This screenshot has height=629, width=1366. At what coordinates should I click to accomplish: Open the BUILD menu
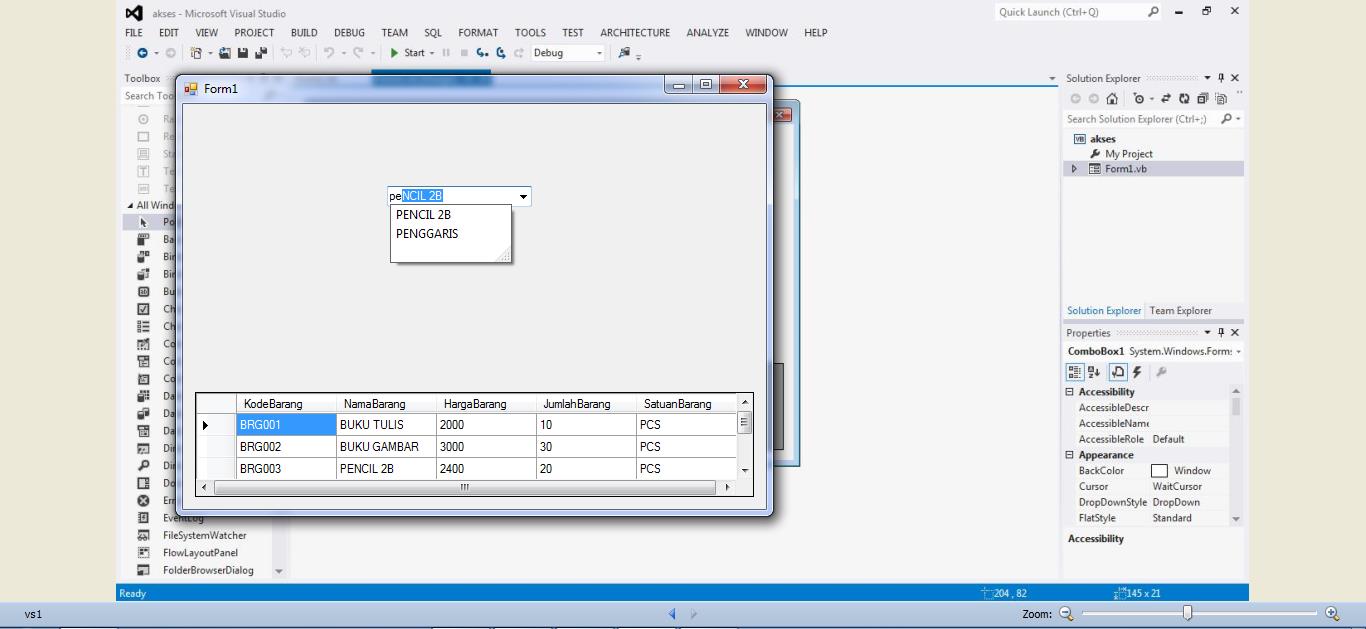304,33
